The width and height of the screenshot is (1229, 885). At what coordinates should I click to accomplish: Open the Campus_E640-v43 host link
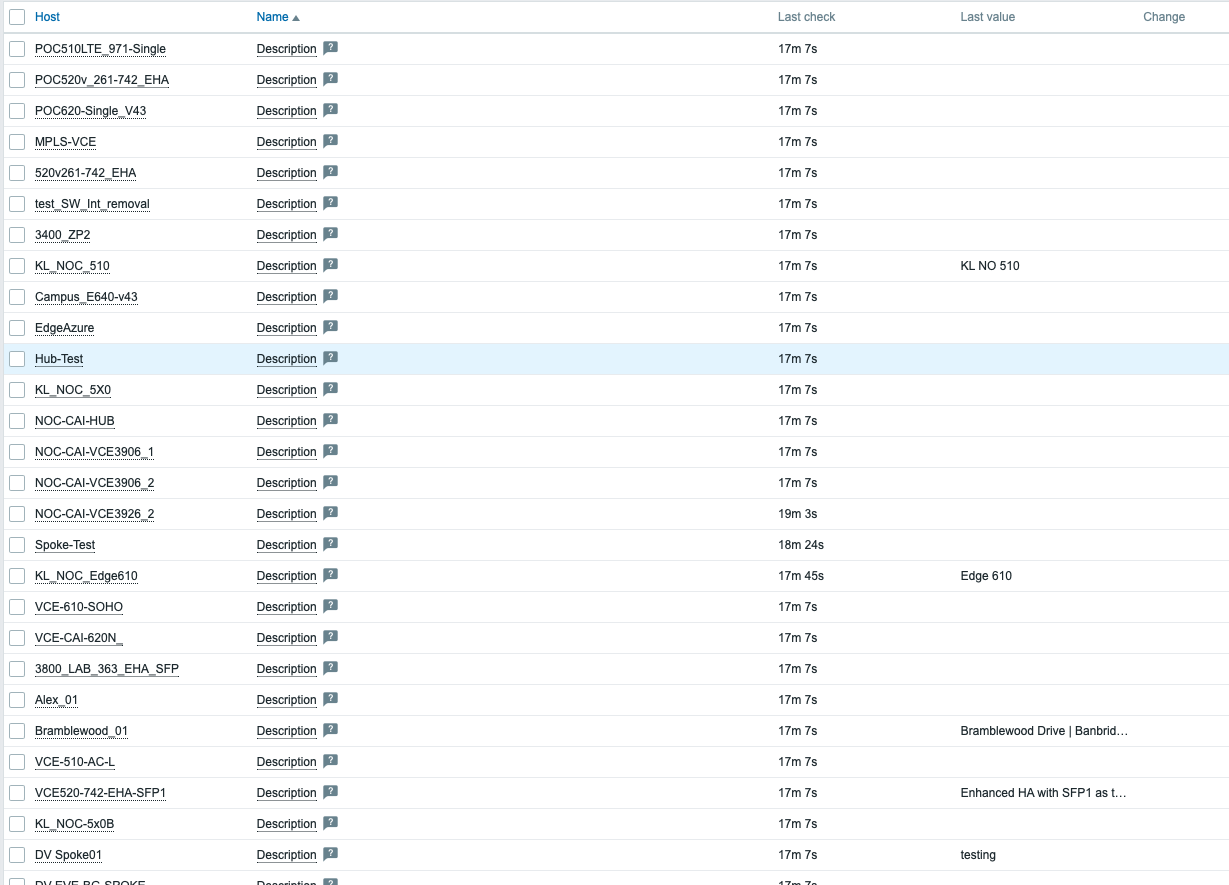pos(86,297)
